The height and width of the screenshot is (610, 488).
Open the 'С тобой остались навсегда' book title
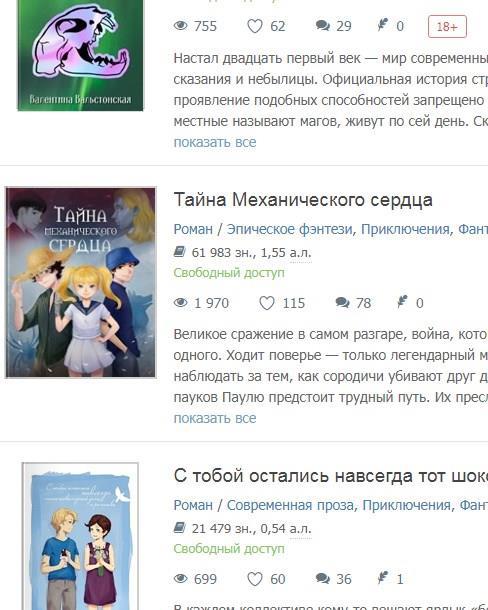[x=331, y=476]
